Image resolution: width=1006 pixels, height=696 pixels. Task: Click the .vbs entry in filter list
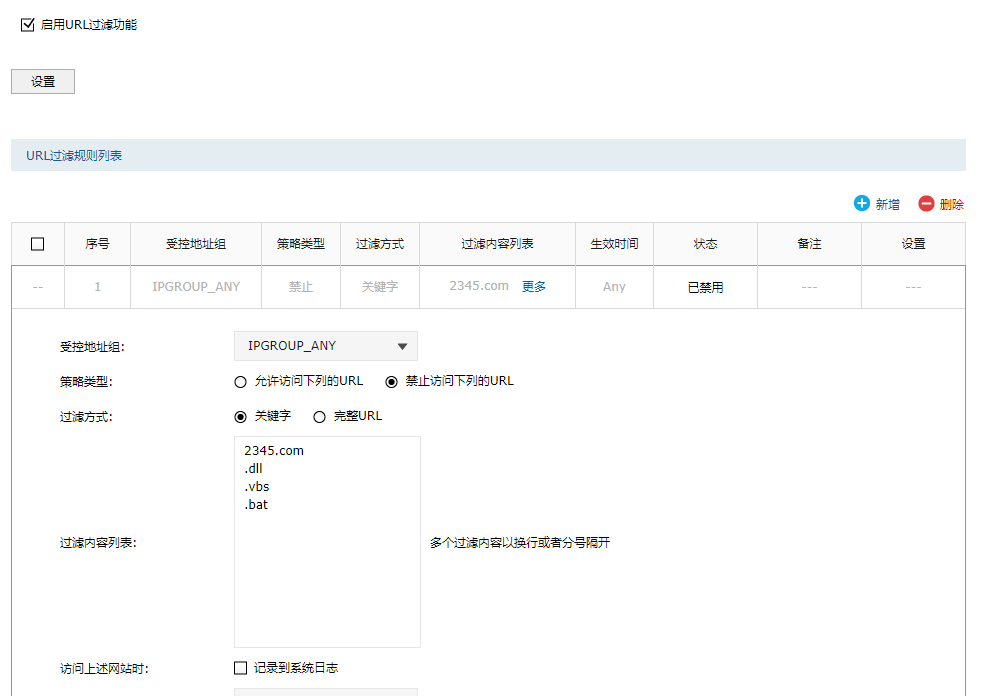pyautogui.click(x=257, y=486)
